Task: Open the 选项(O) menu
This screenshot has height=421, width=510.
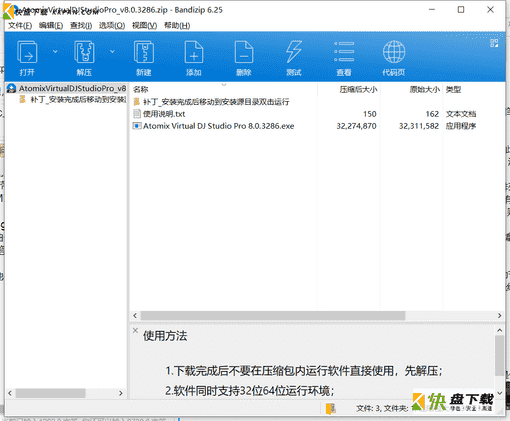Action: tap(112, 25)
